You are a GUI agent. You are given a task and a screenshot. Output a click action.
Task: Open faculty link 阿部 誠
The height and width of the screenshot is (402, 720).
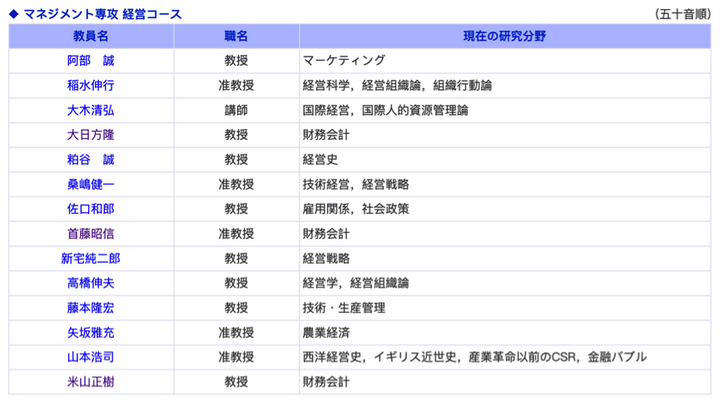coord(90,61)
